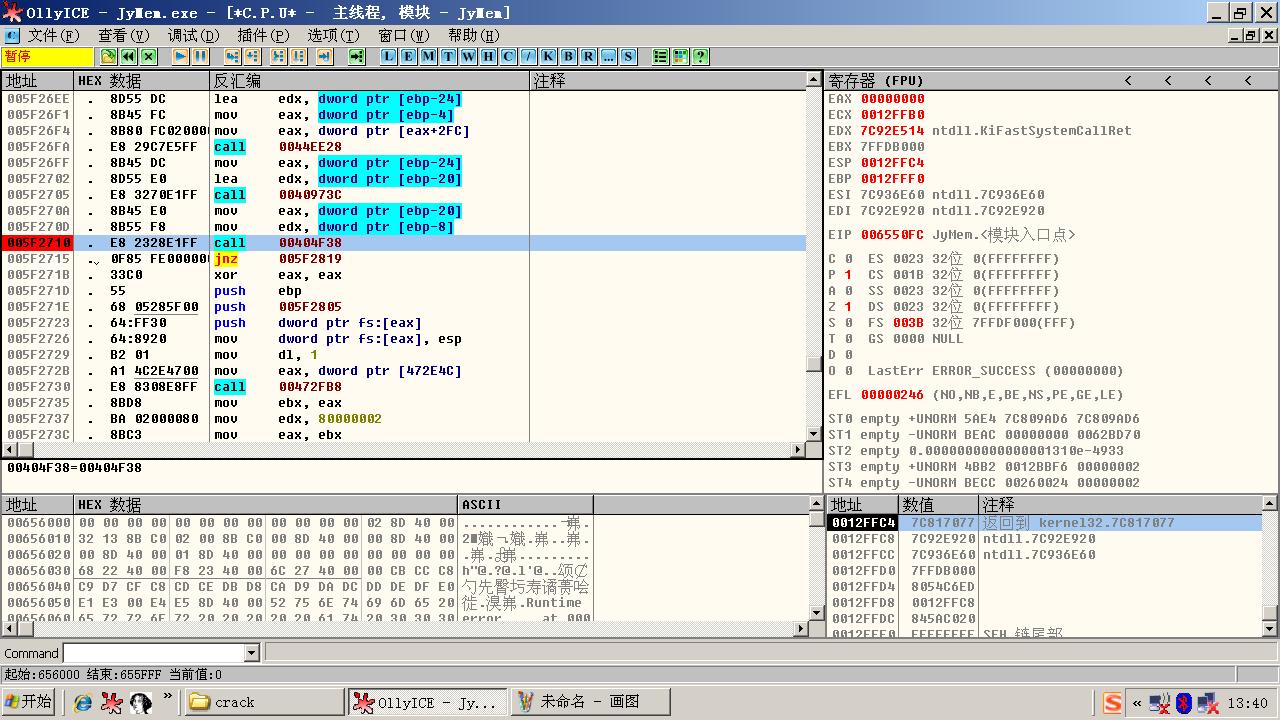Screen dimensions: 1280x720
Task: Show Source with S button
Action: [628, 57]
